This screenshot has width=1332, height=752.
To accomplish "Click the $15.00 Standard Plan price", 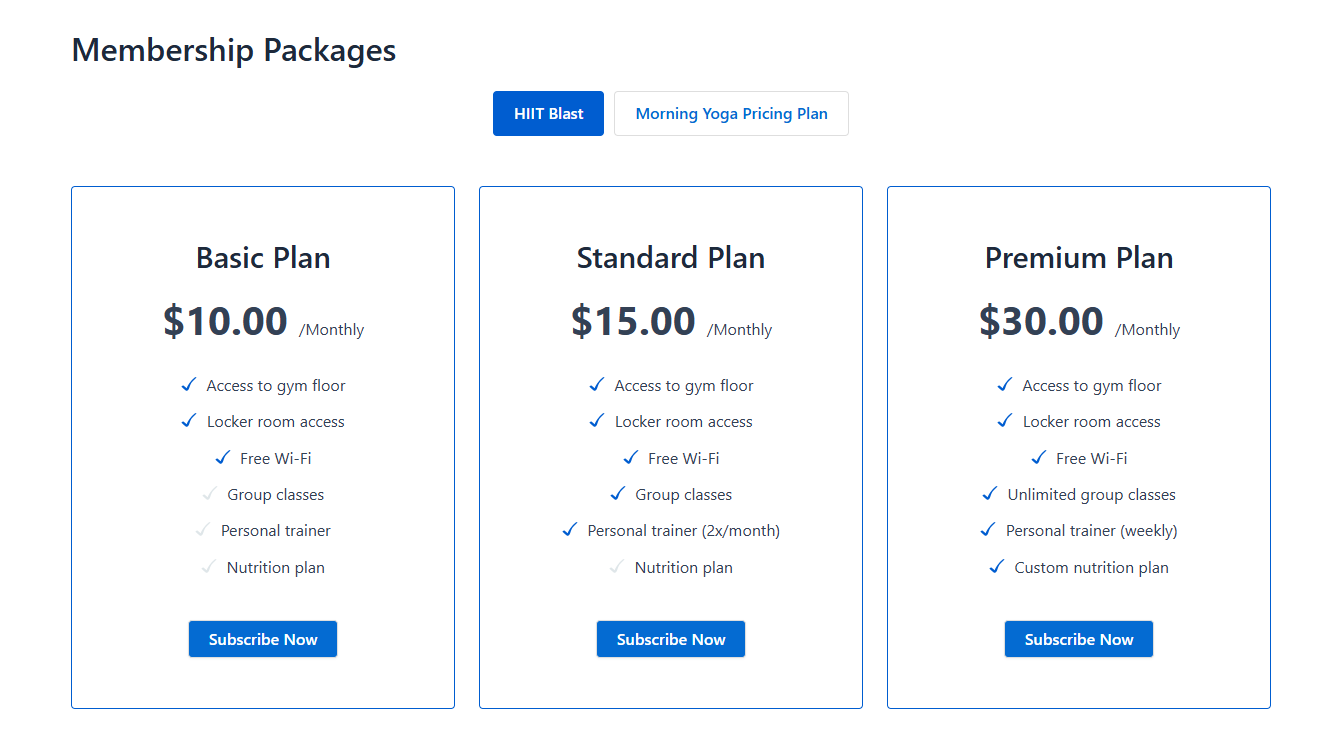I will [x=633, y=321].
